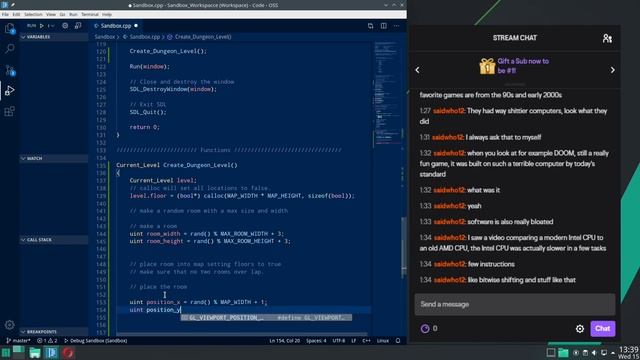The image size is (640, 360).
Task: Open the Go menu
Action: click(x=62, y=14)
